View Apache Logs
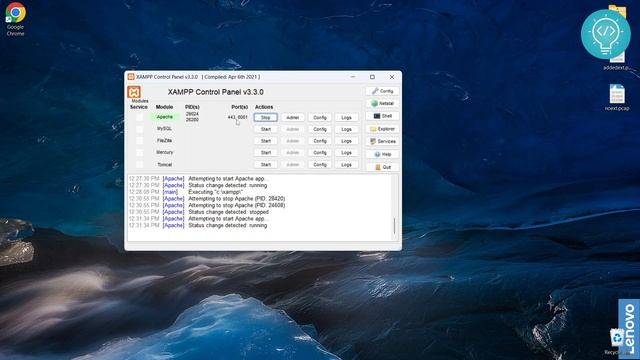This screenshot has height=360, width=640. point(347,118)
